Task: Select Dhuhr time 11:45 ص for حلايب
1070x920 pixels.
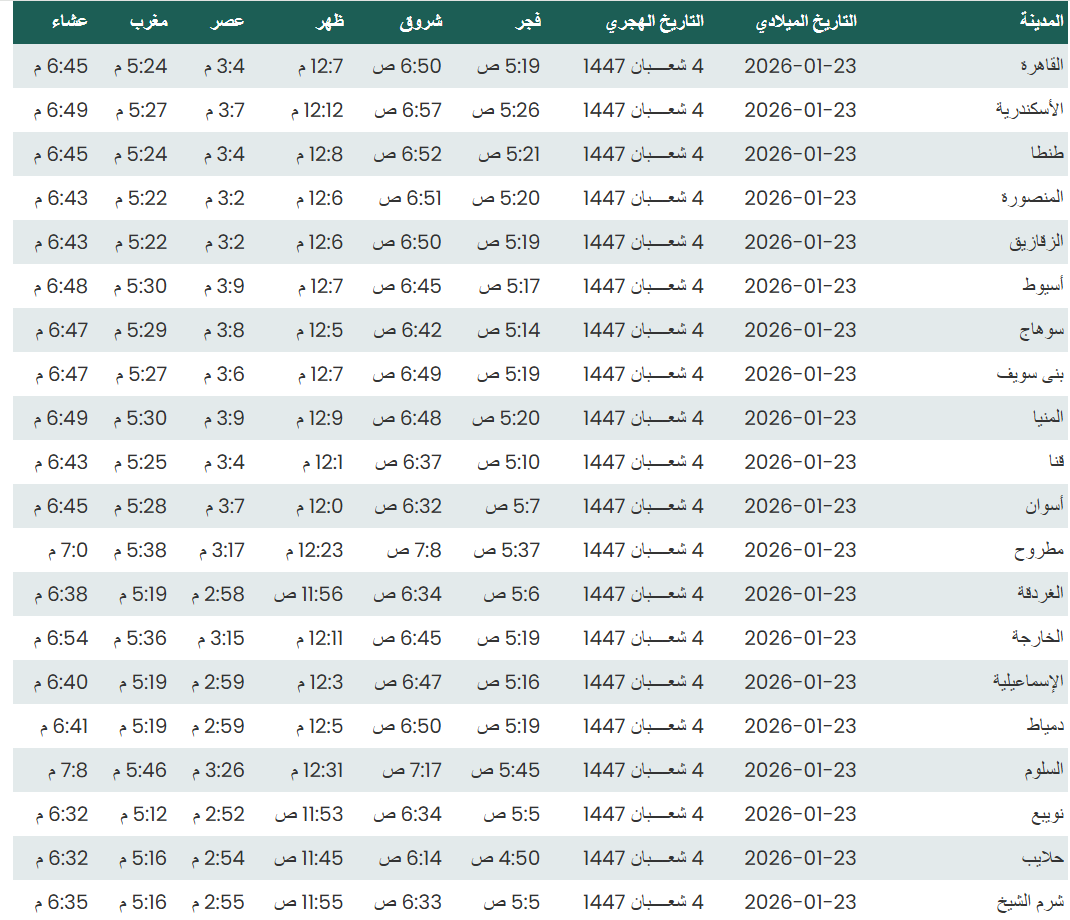Action: point(309,858)
